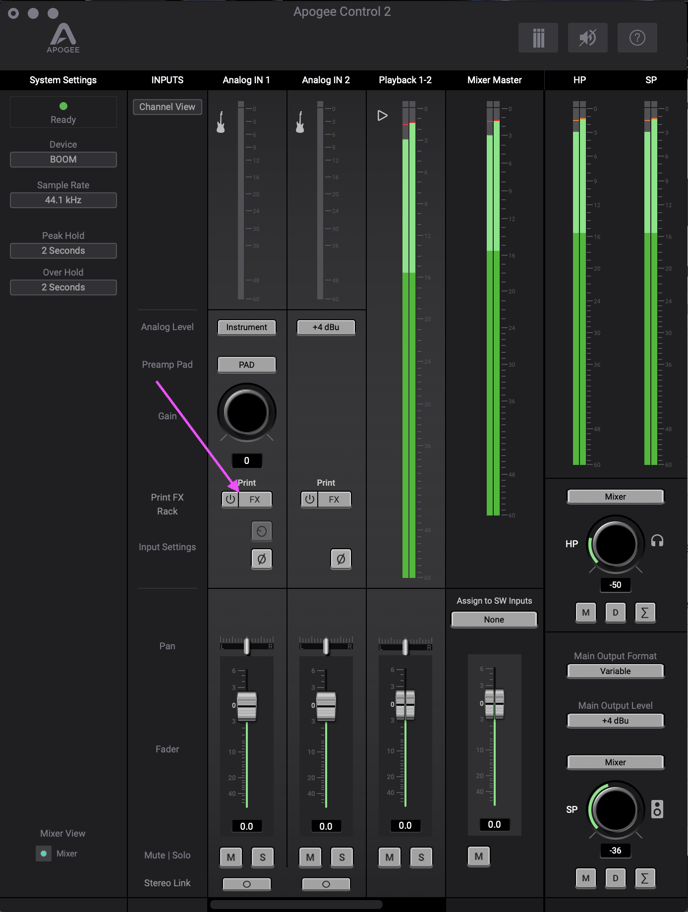Click the INPUTS header
Viewport: 688px width, 912px height.
click(167, 80)
